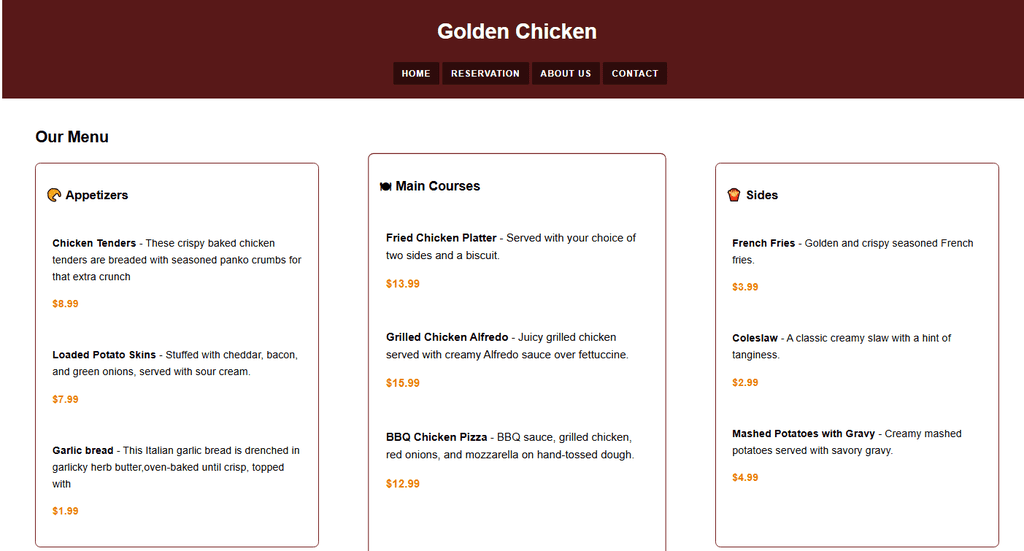Click the Sides fries icon
This screenshot has height=551, width=1024.
[x=734, y=195]
